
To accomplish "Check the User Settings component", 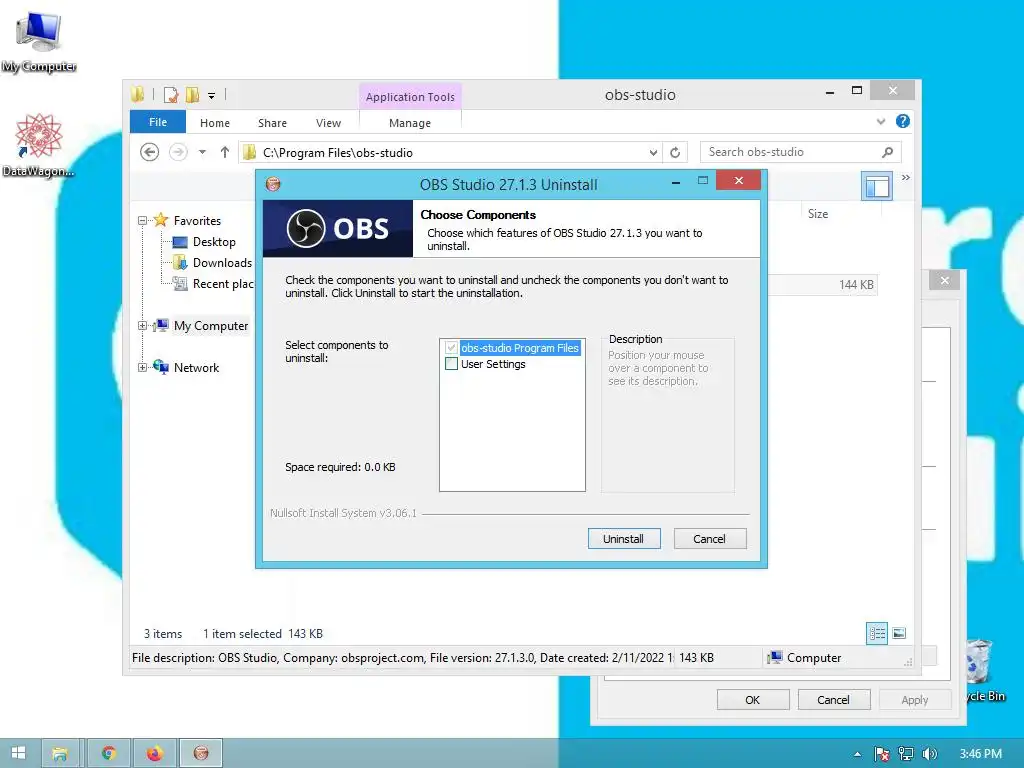I will pyautogui.click(x=451, y=364).
